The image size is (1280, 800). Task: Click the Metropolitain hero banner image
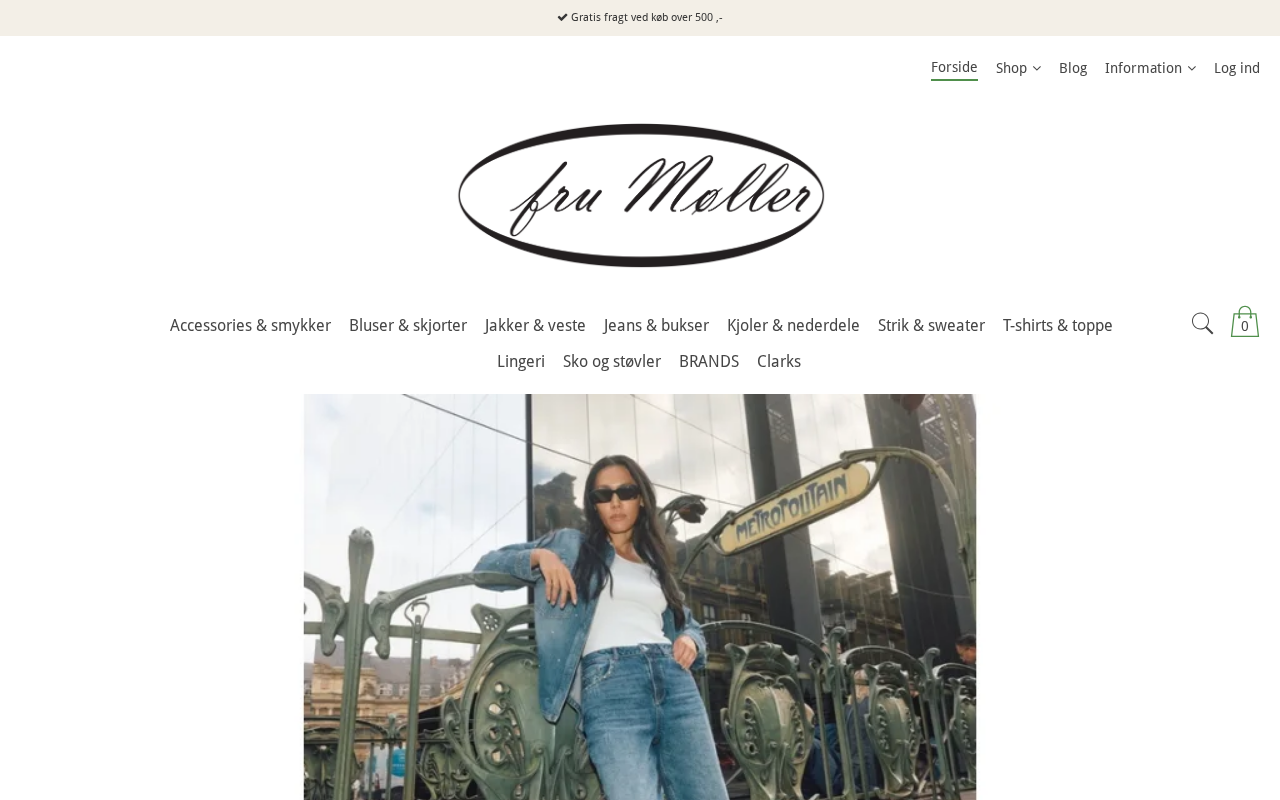click(640, 597)
